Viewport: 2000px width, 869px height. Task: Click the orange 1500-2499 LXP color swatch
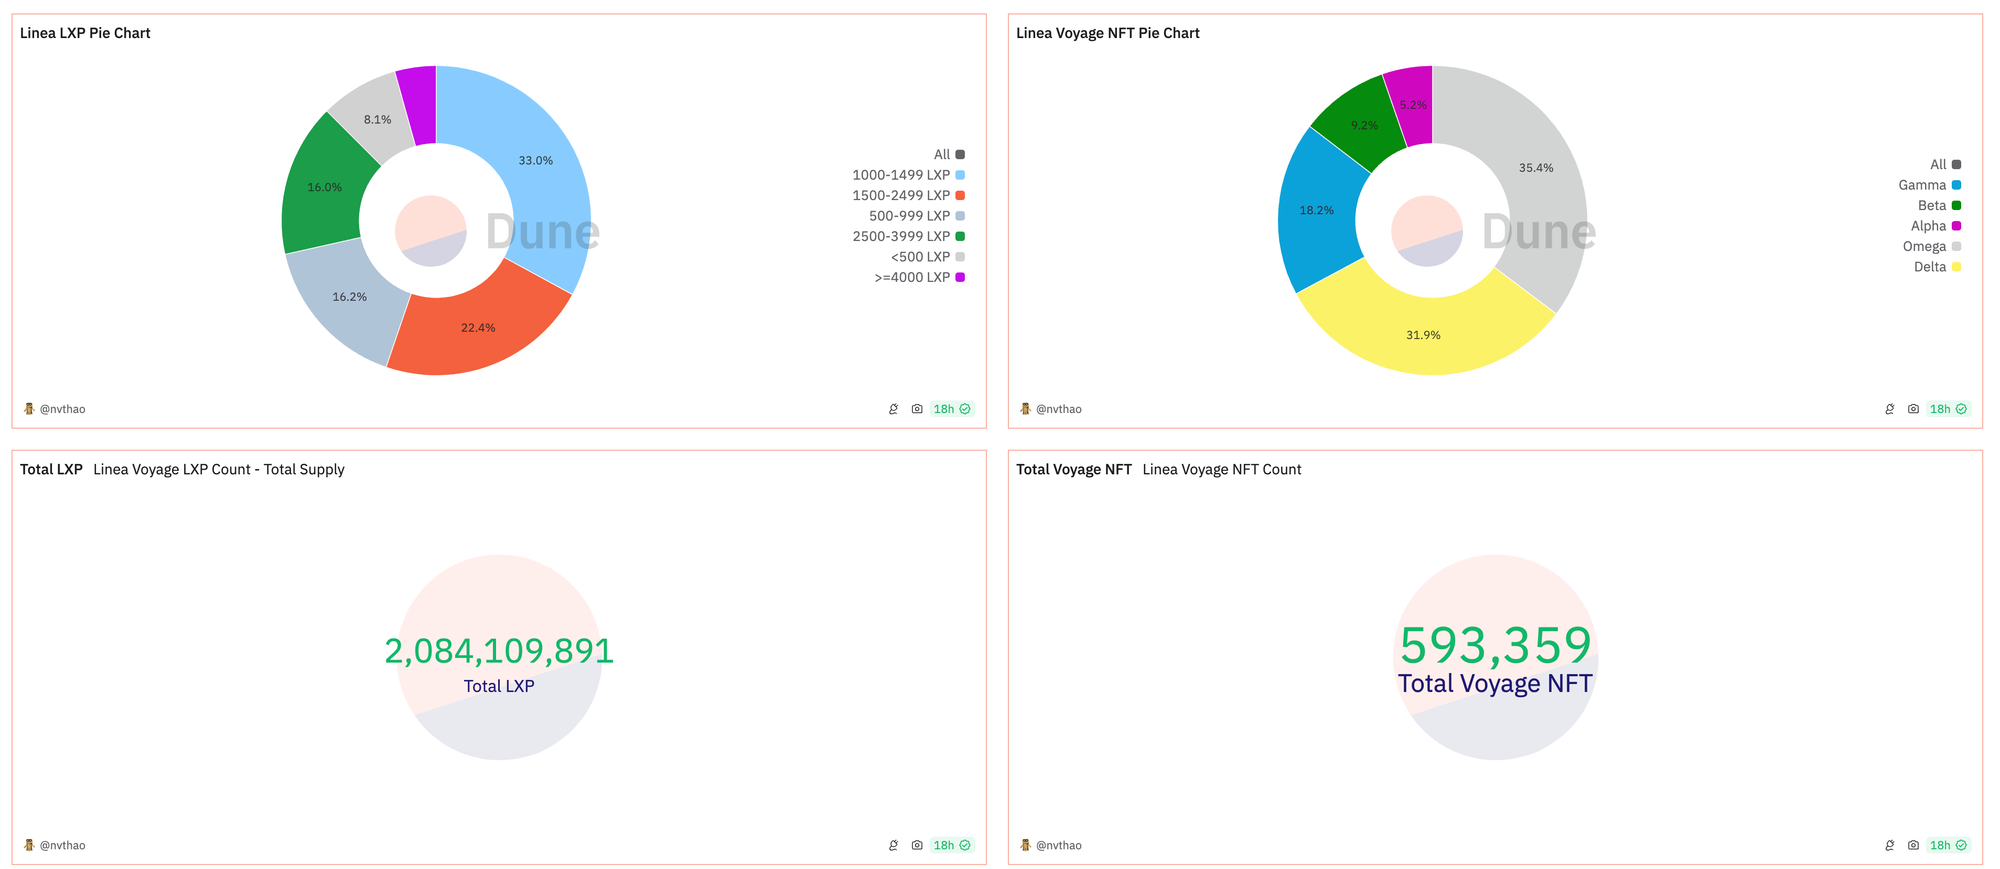(x=960, y=195)
